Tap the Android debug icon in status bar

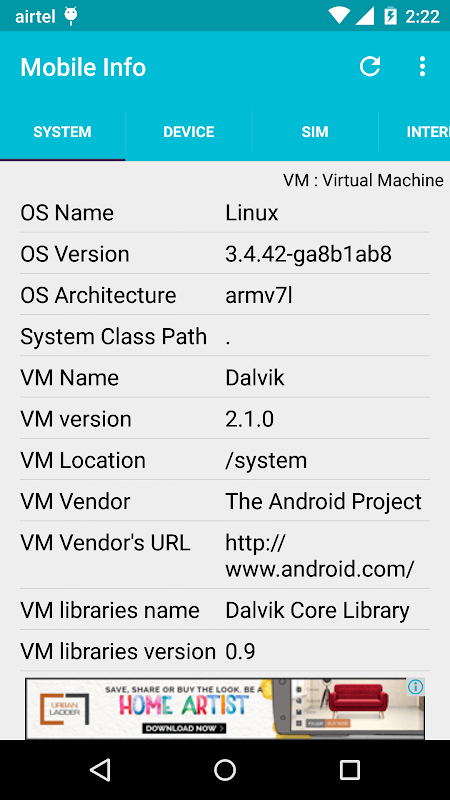click(70, 16)
